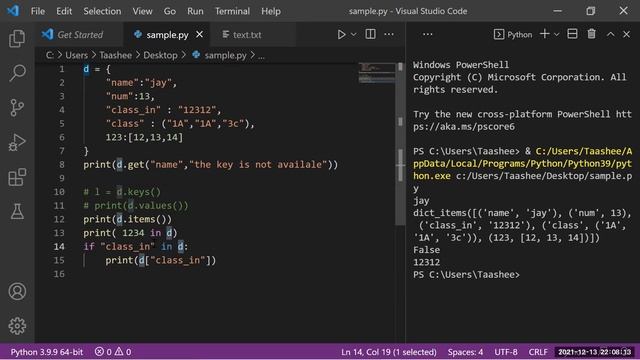Split the editor to the right

370,34
